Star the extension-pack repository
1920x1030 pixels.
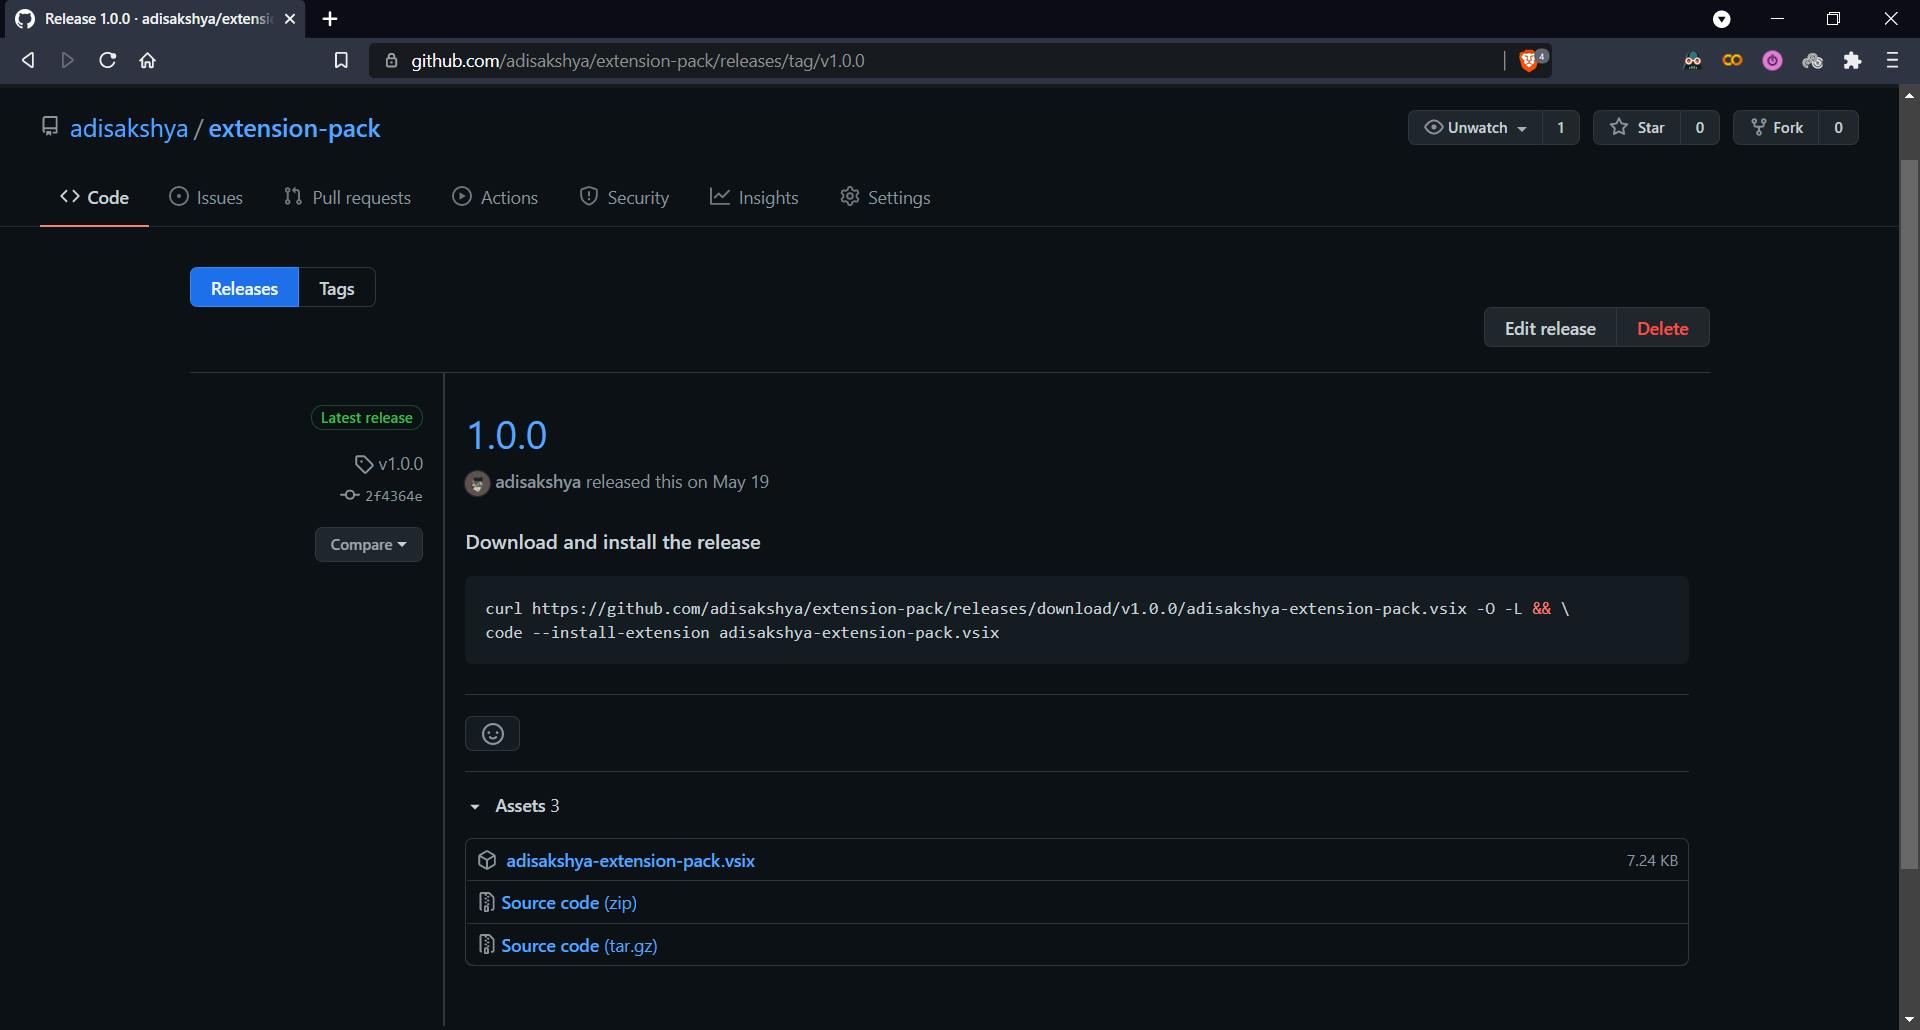tap(1637, 128)
